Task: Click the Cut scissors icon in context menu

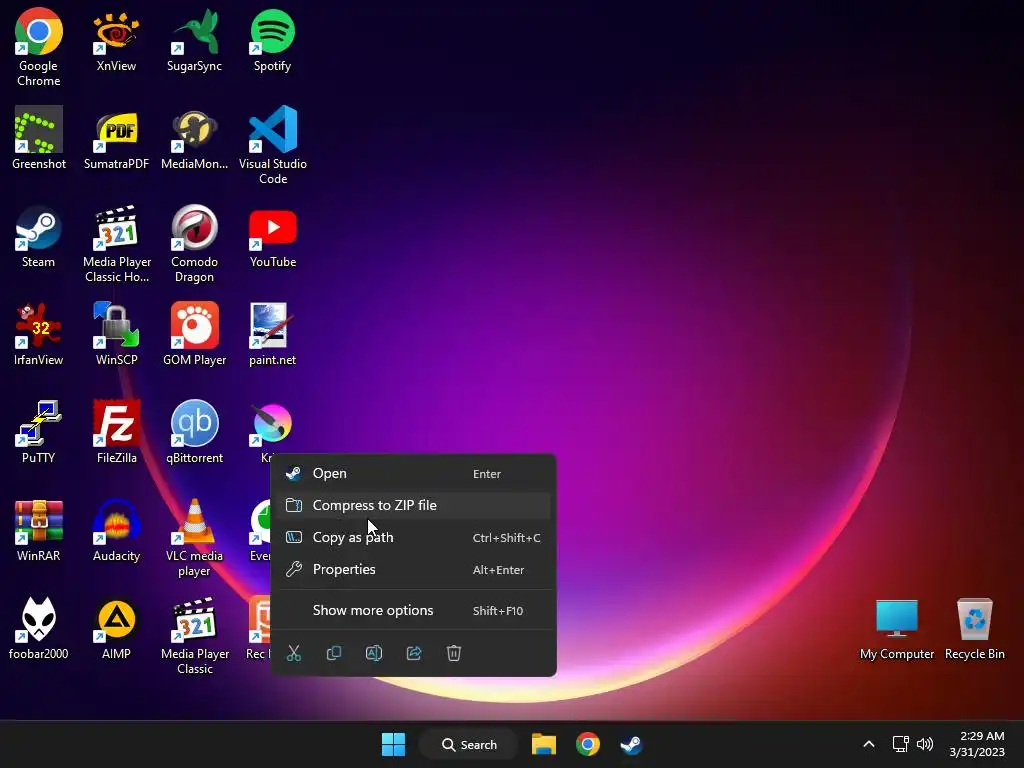Action: tap(294, 653)
